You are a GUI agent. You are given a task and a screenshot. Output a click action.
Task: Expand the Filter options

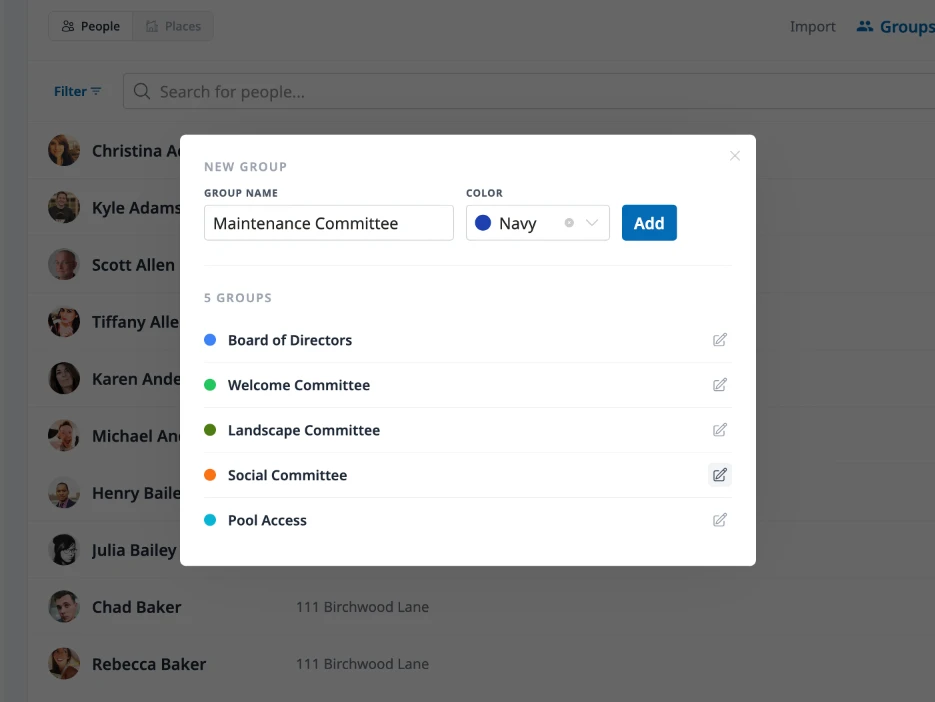[78, 91]
